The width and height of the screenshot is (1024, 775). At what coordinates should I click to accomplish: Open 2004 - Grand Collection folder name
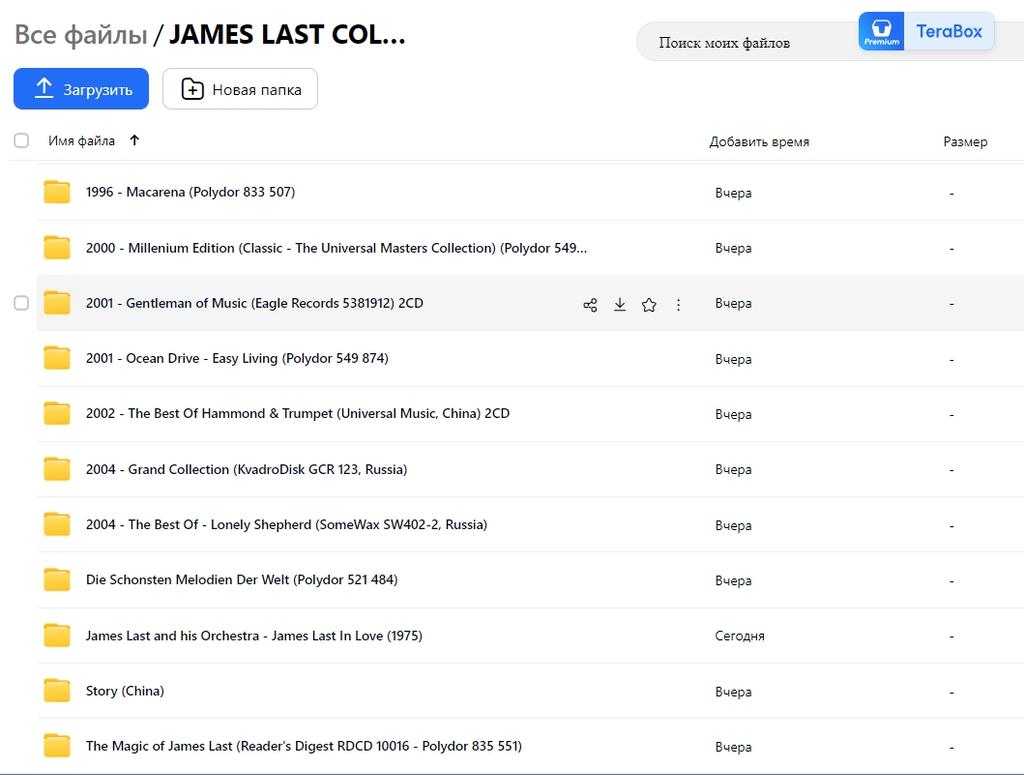tap(246, 469)
